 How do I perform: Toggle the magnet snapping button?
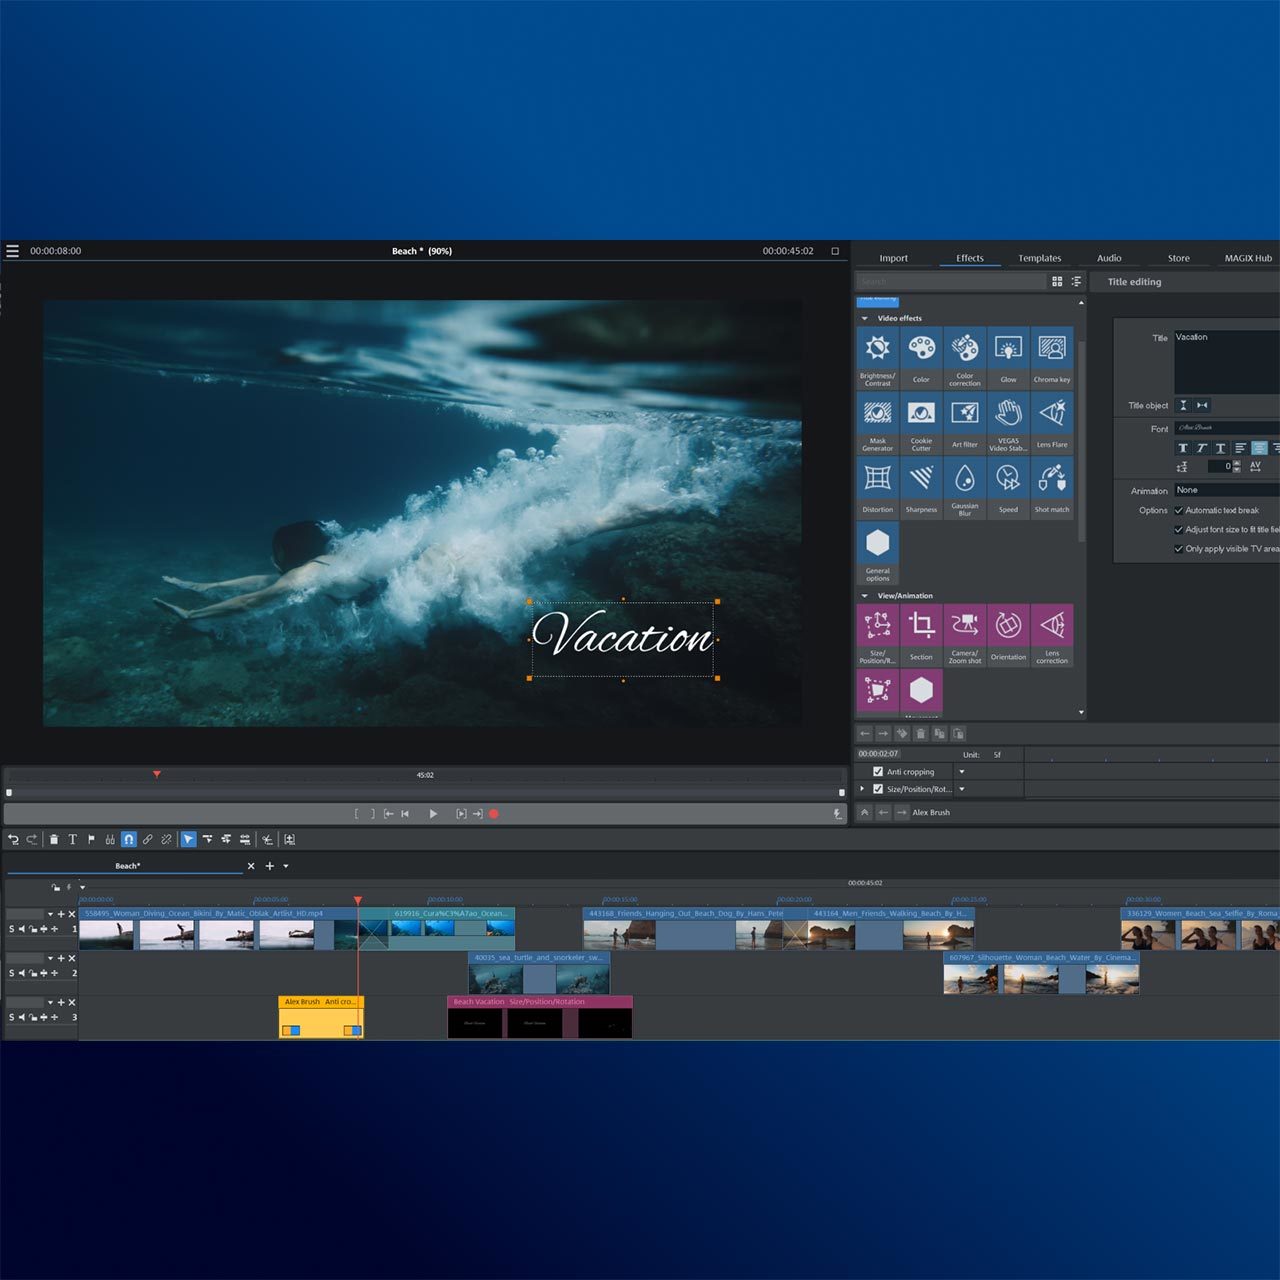[x=129, y=839]
